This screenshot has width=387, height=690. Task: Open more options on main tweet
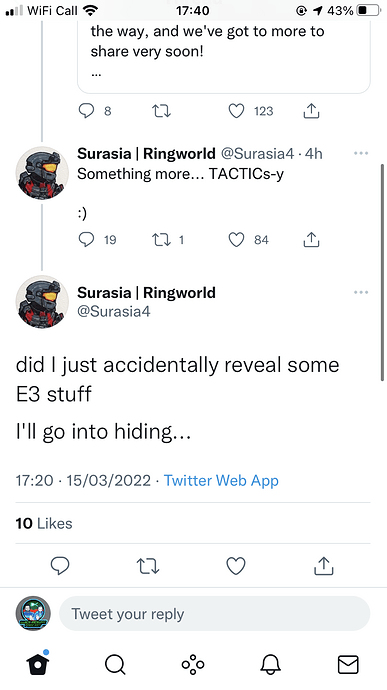point(361,292)
